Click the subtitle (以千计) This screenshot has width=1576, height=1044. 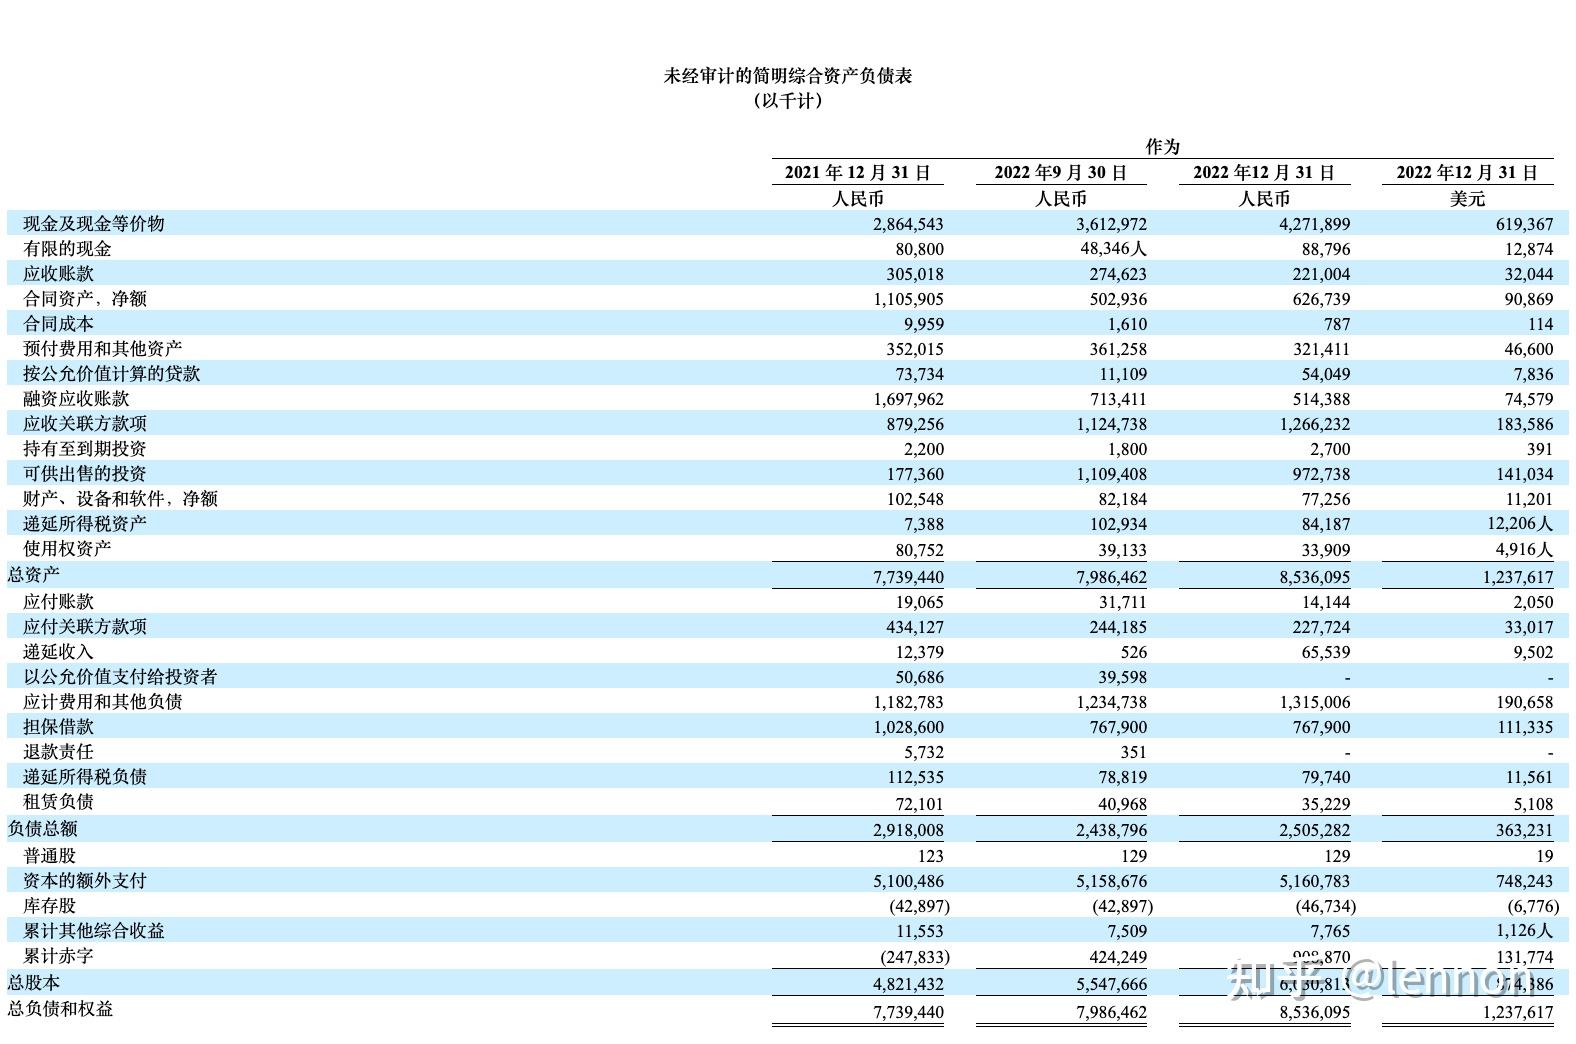coord(788,101)
